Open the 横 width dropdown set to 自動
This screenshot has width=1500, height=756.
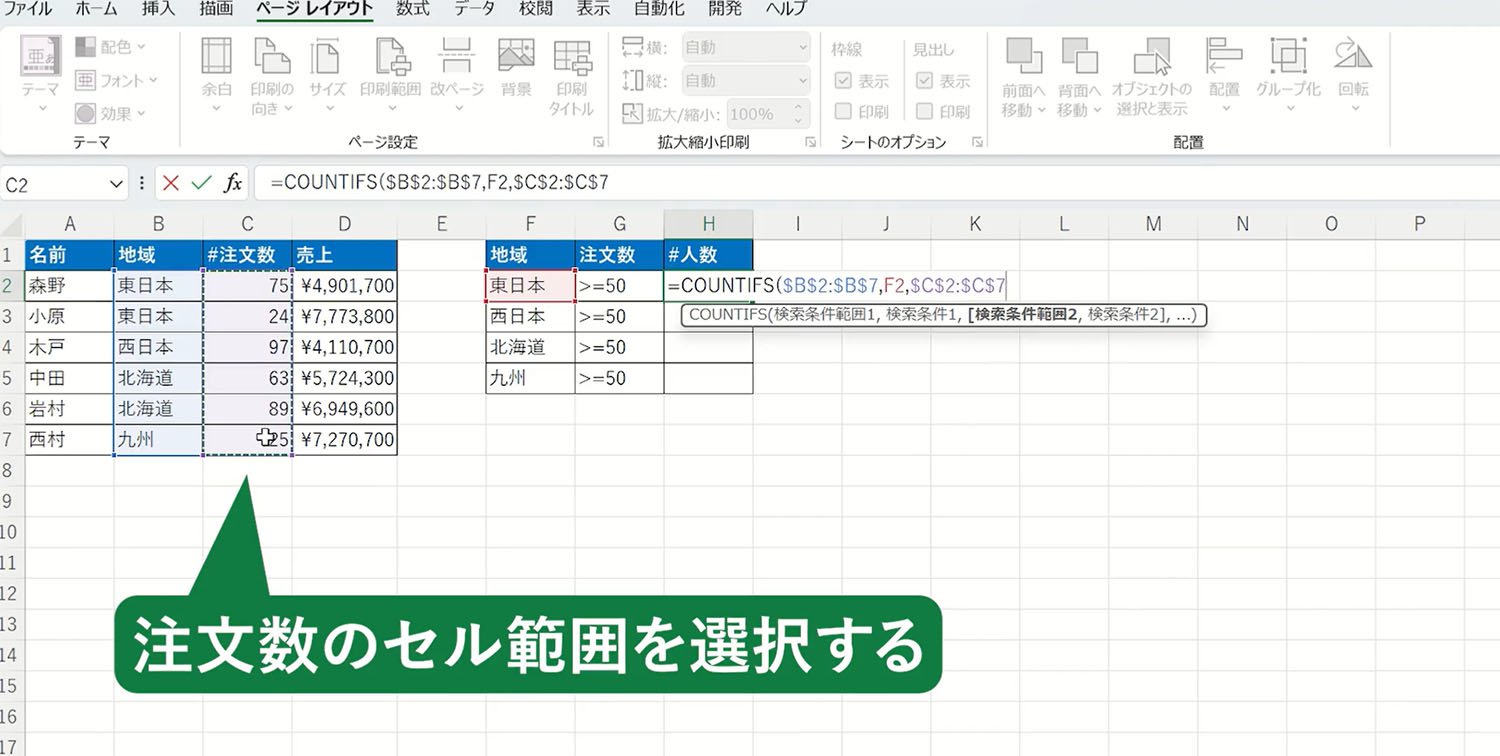point(746,47)
